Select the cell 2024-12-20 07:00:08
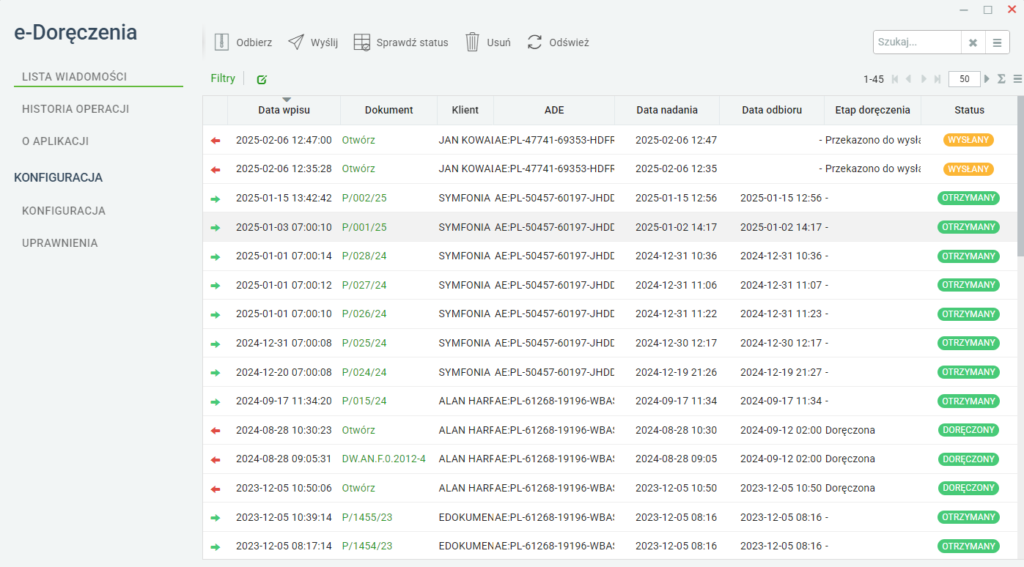Image resolution: width=1024 pixels, height=567 pixels. 283,372
